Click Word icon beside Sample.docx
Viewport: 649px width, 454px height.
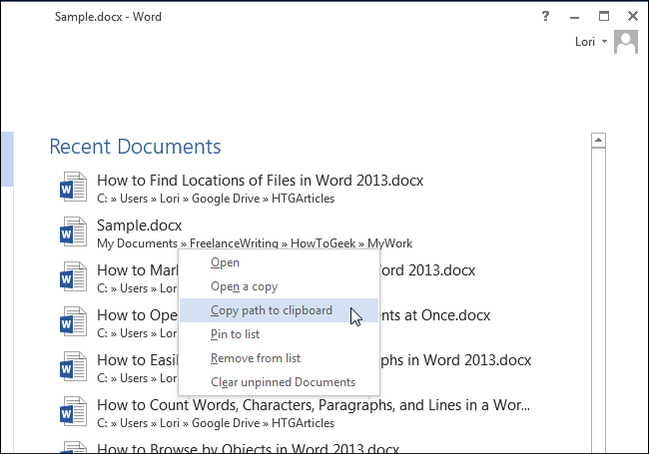pos(73,232)
